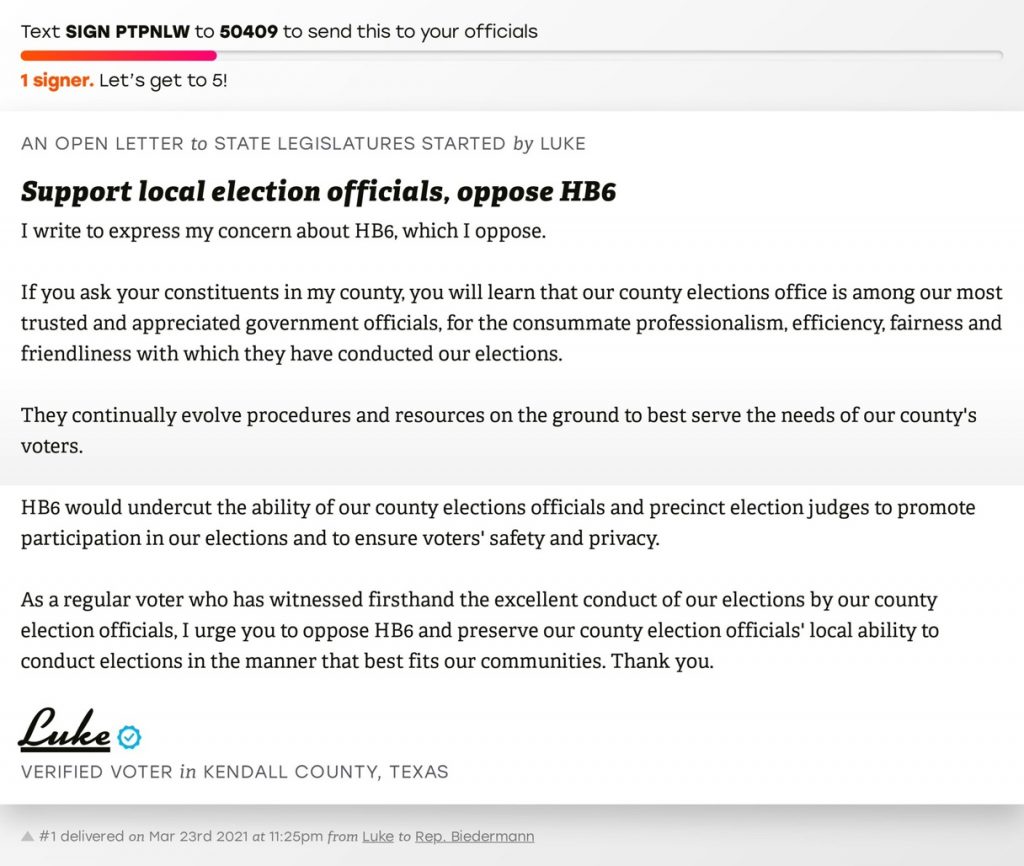Viewport: 1024px width, 866px height.
Task: Click the 50409 short code number
Action: click(249, 31)
